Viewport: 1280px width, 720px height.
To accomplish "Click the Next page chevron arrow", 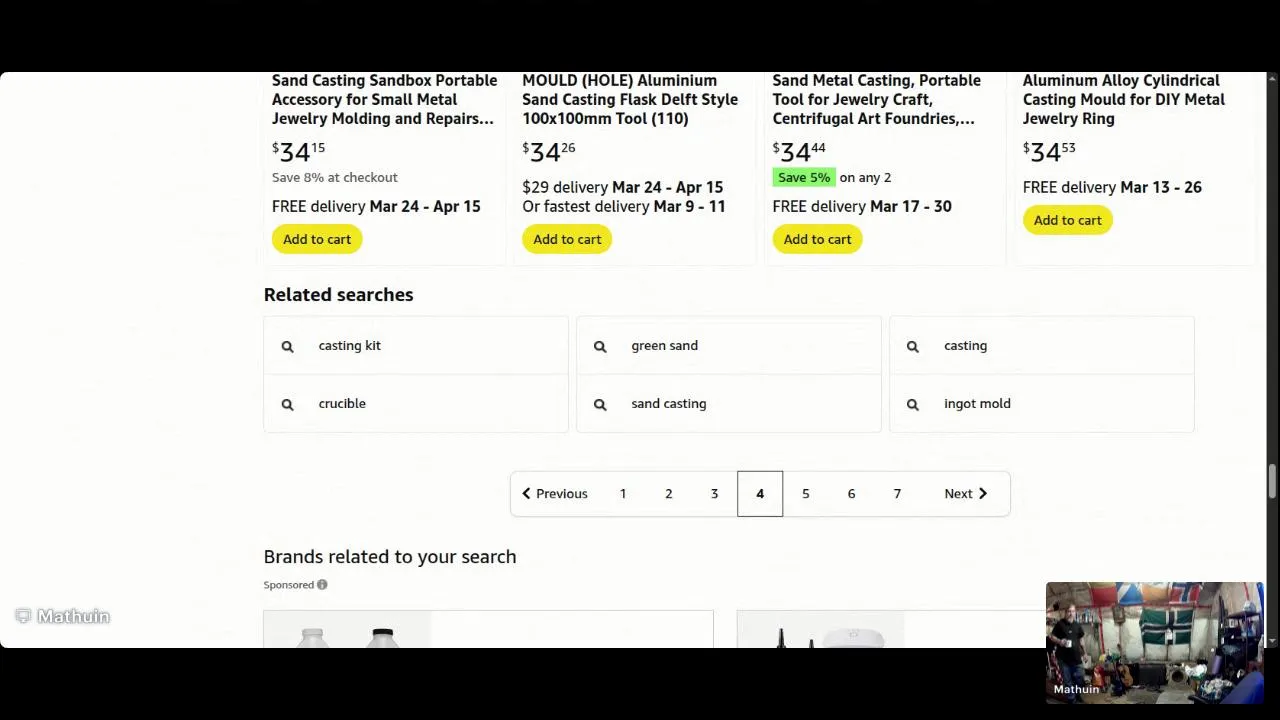I will pyautogui.click(x=983, y=494).
